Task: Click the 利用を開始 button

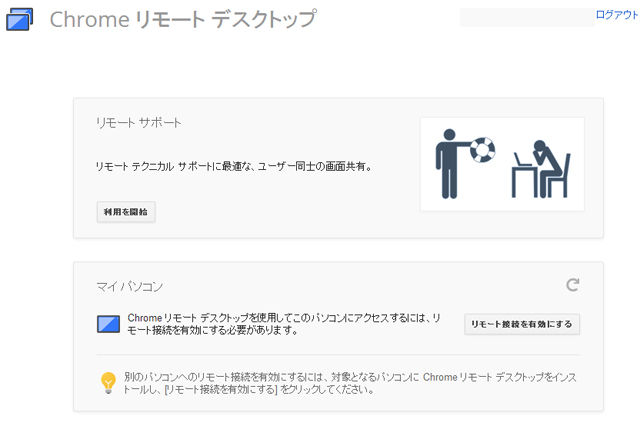Action: (x=126, y=212)
